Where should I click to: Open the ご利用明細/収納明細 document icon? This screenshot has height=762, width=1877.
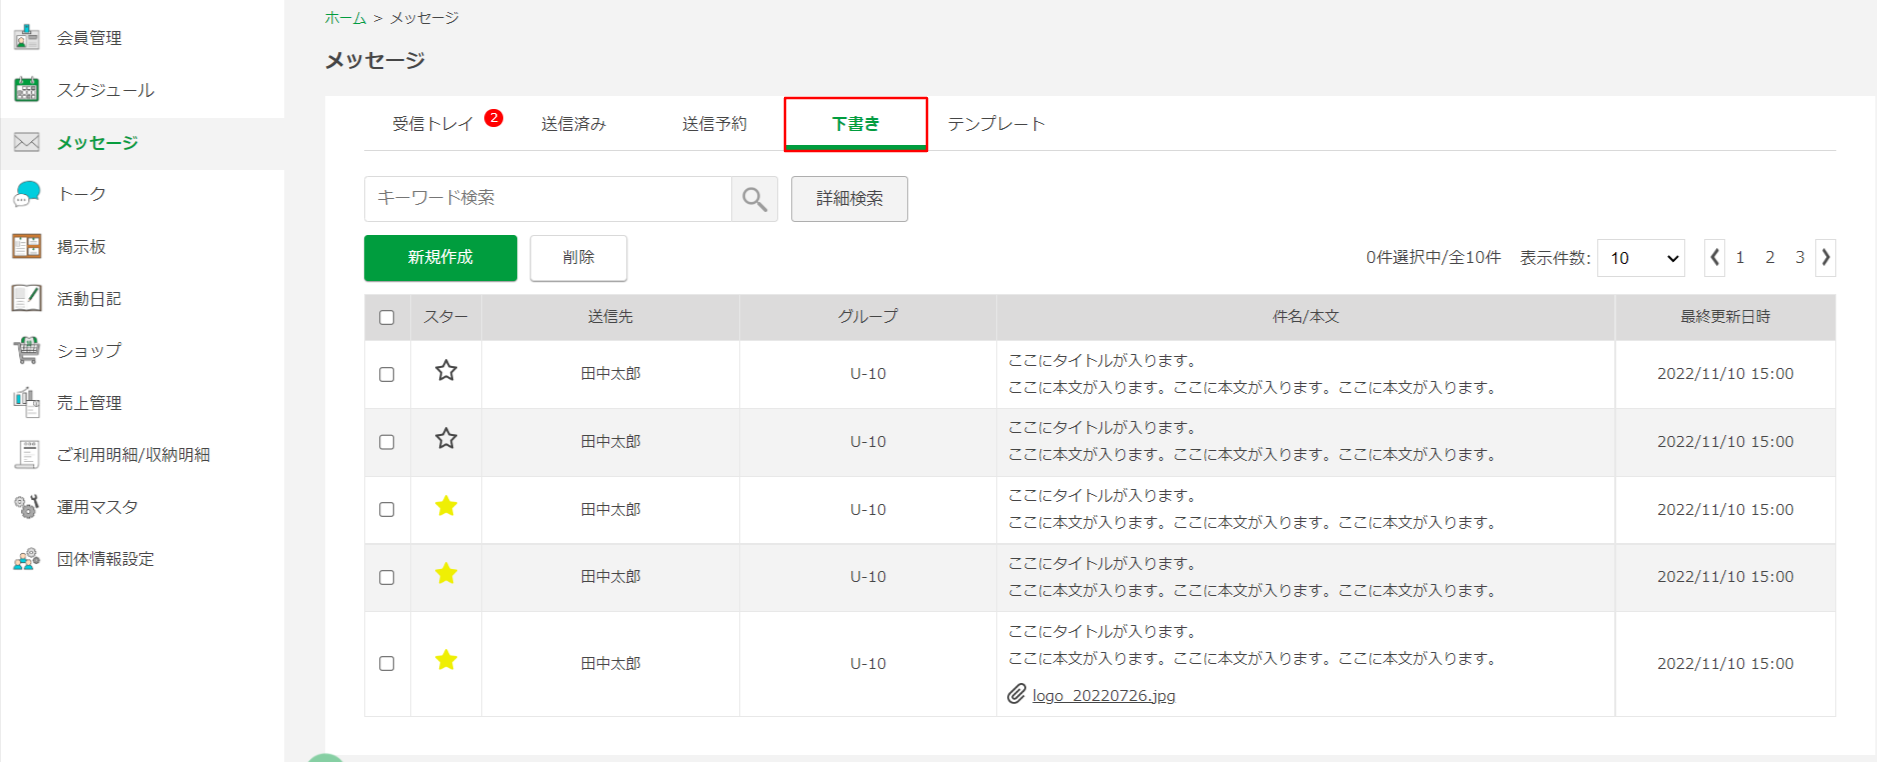pos(27,454)
